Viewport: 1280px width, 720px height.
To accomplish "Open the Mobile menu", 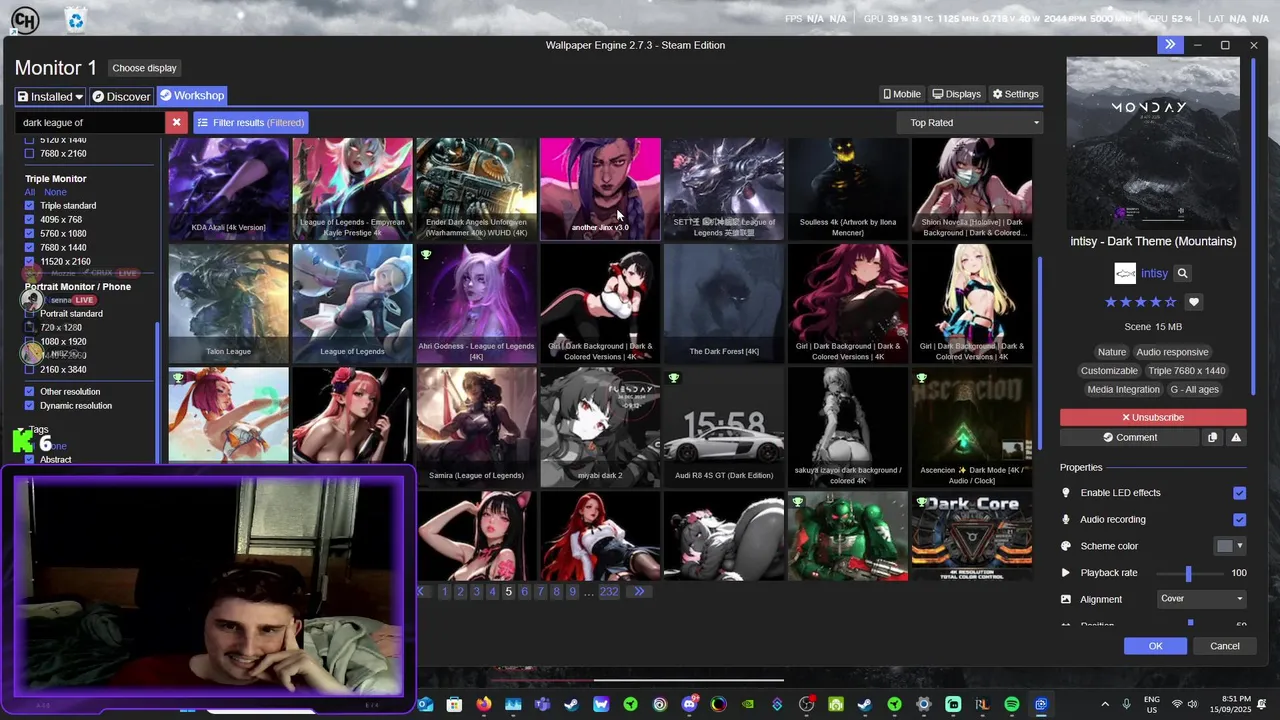I will [901, 94].
